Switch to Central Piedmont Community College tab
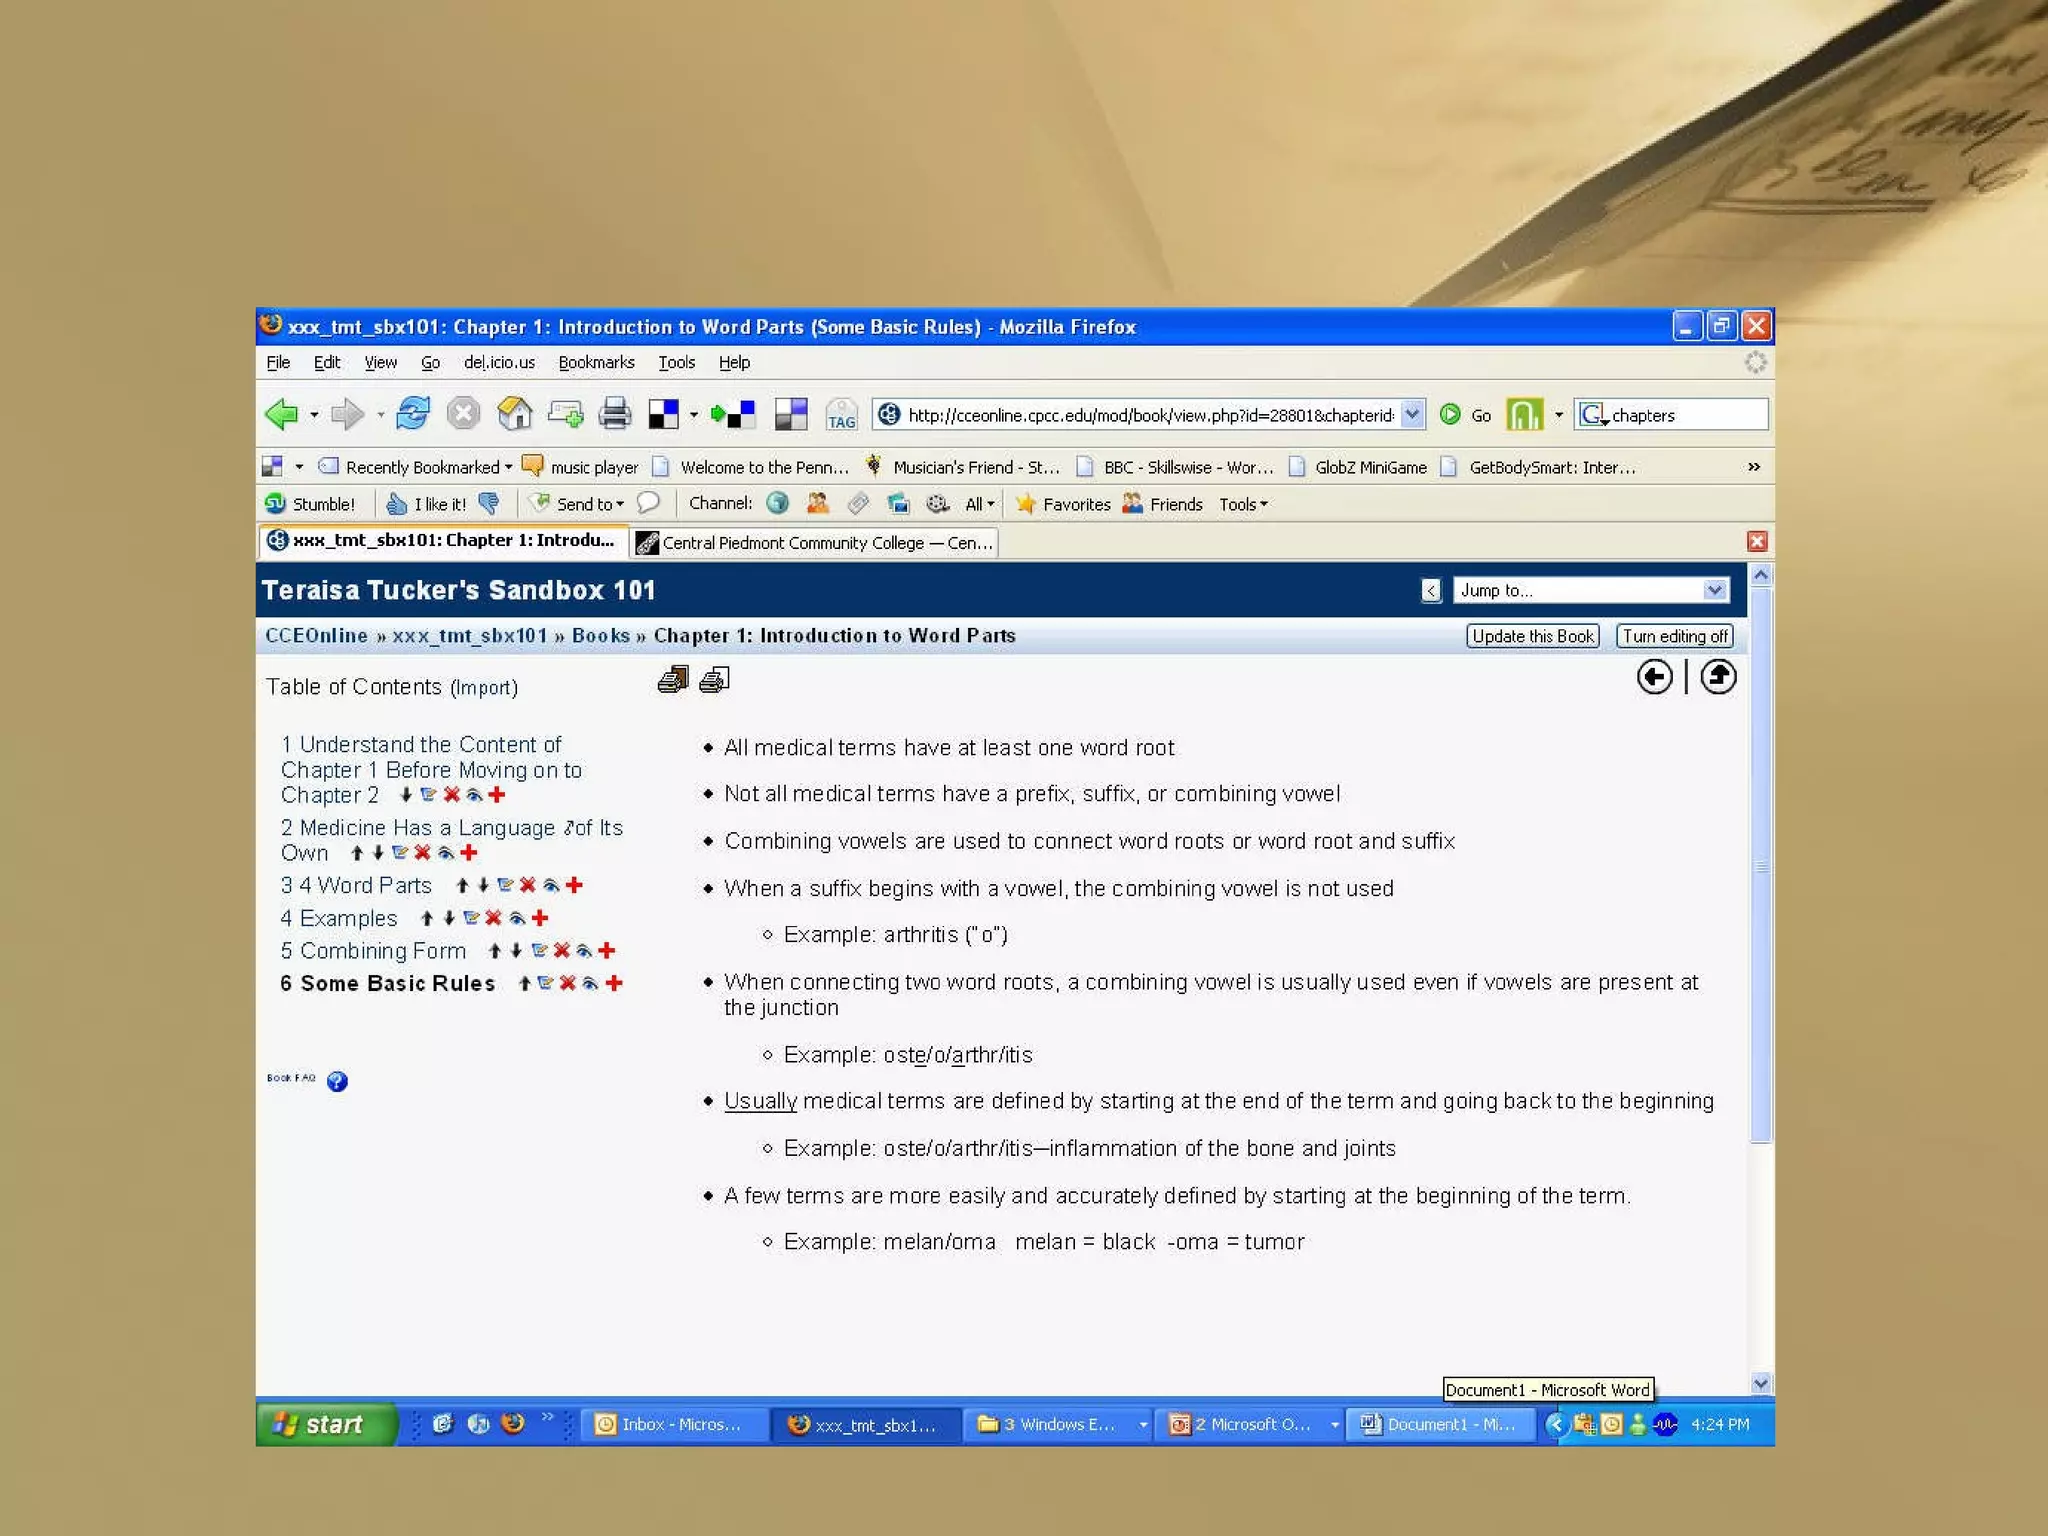 (816, 542)
